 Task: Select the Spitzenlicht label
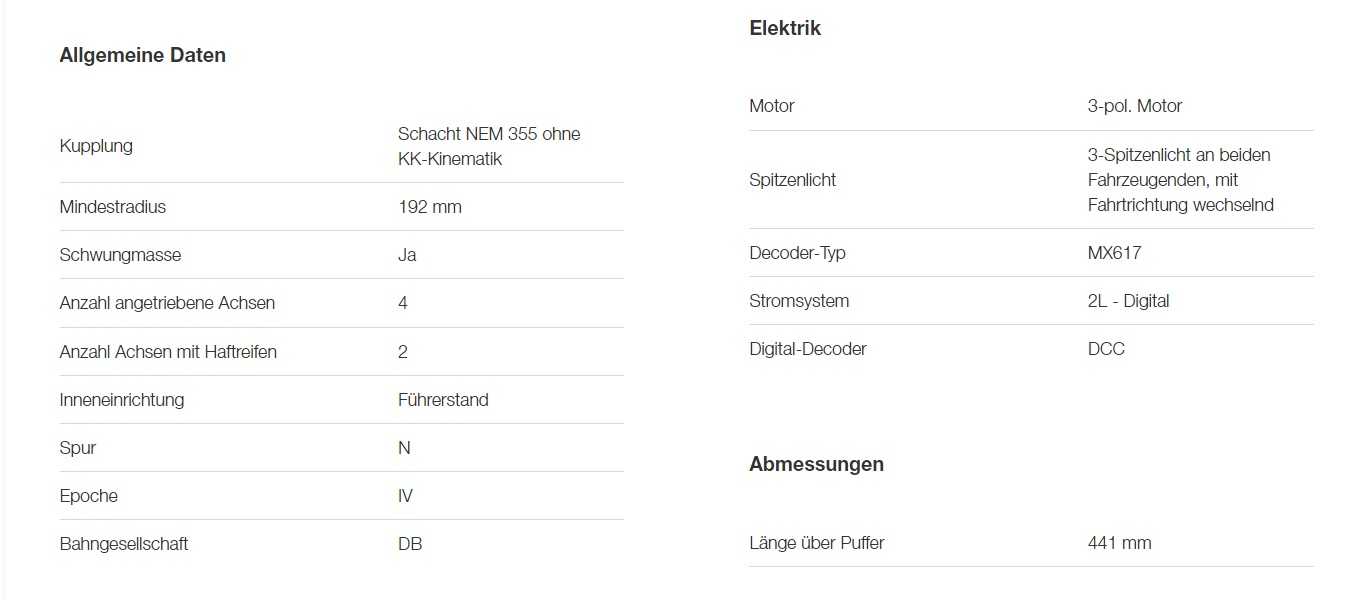[793, 180]
